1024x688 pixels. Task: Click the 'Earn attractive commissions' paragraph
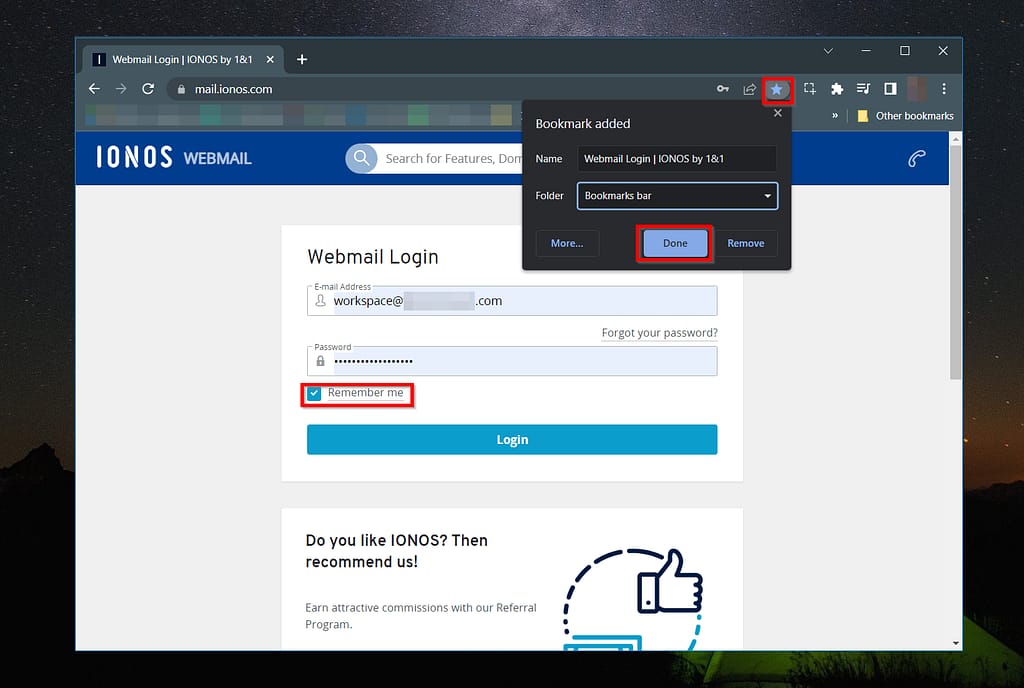421,616
